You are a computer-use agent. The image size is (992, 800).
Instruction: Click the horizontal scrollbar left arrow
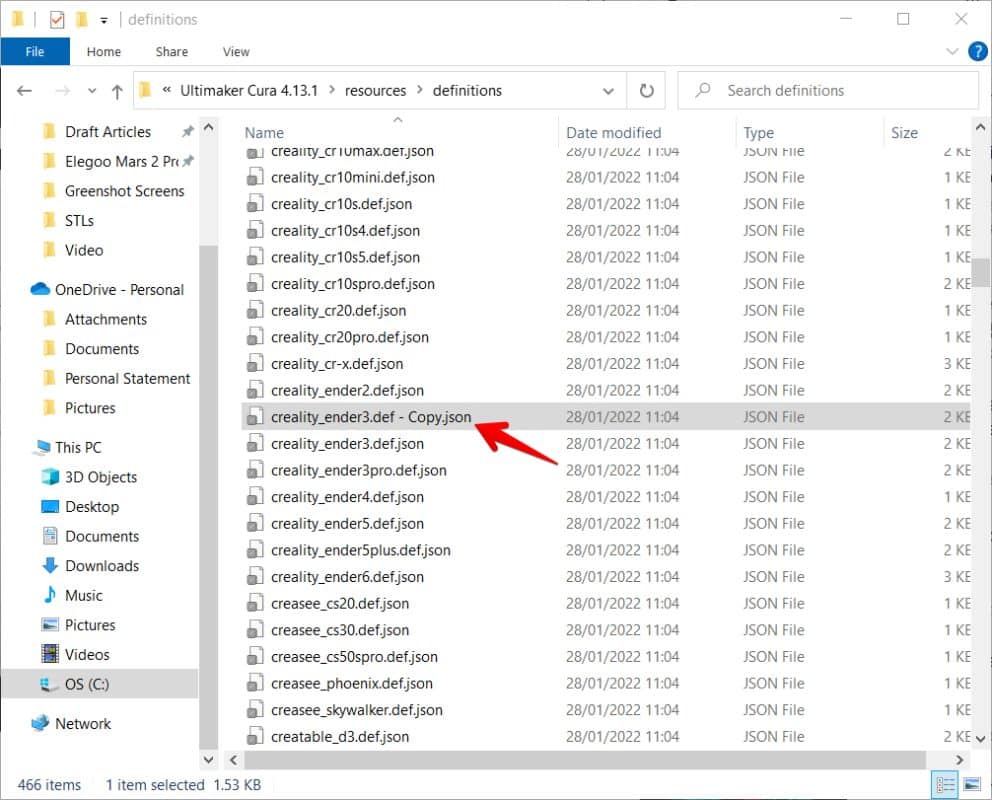click(233, 760)
